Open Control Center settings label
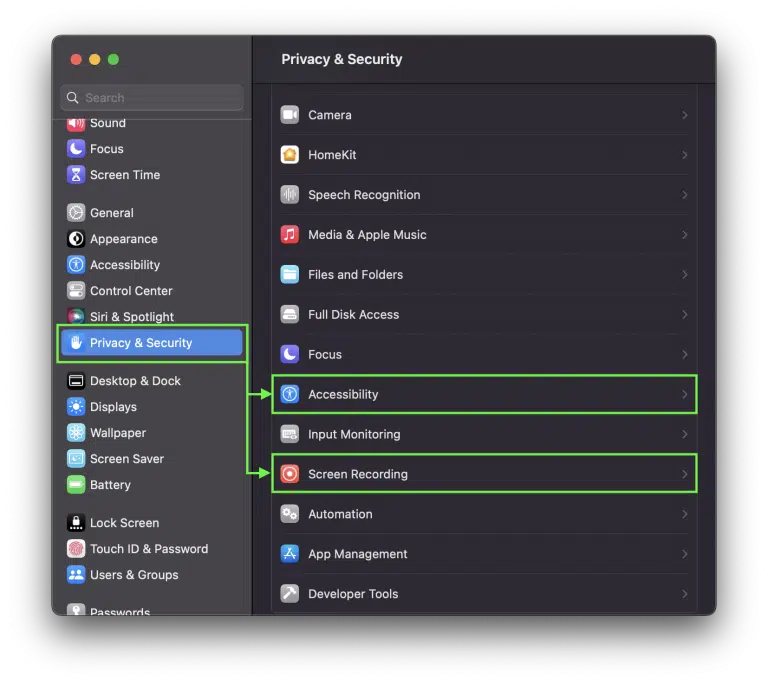 pos(131,291)
